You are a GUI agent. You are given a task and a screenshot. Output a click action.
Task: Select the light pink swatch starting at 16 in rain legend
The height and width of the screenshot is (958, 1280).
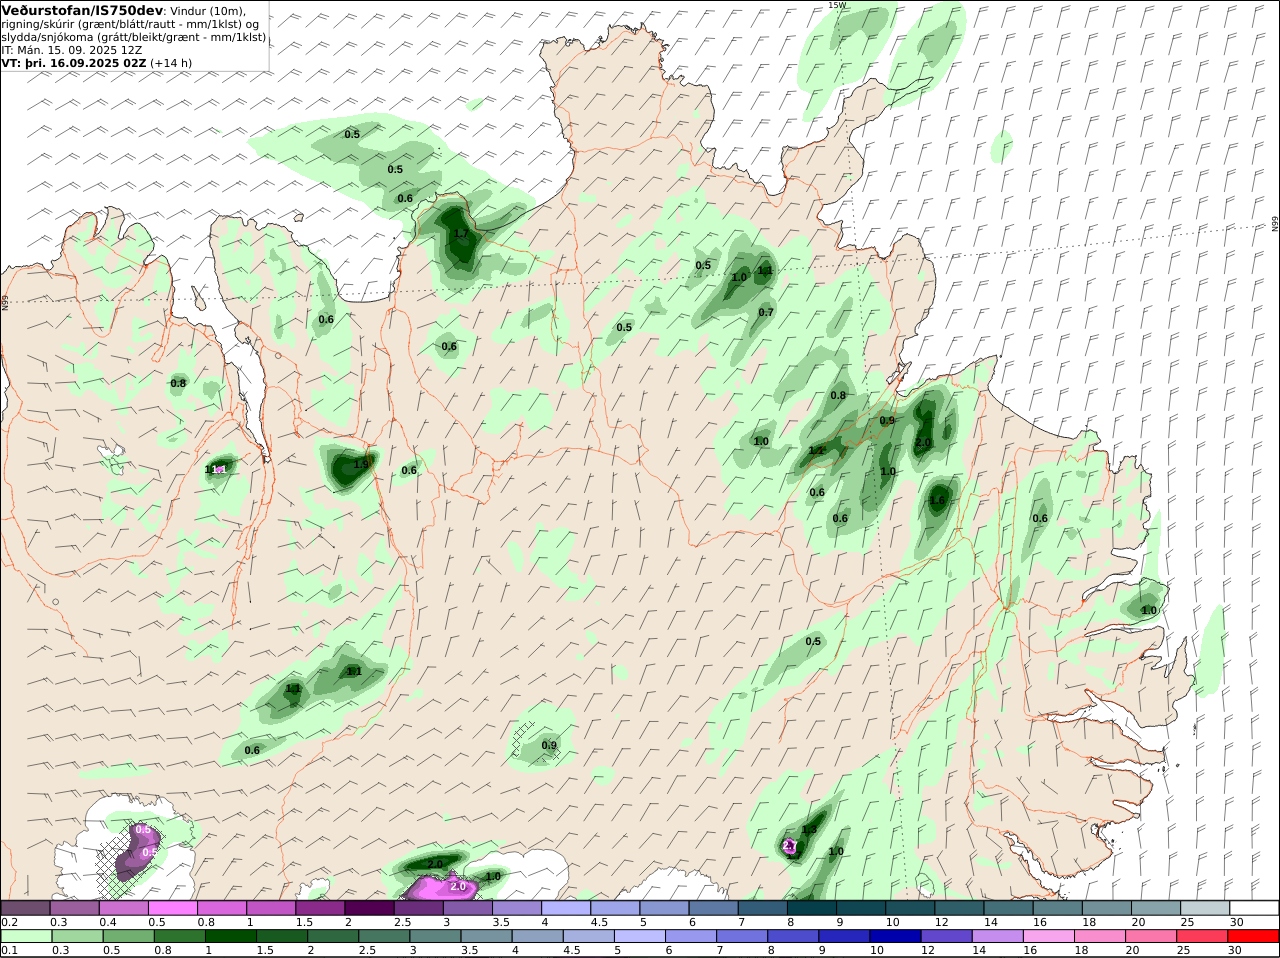pos(1049,935)
